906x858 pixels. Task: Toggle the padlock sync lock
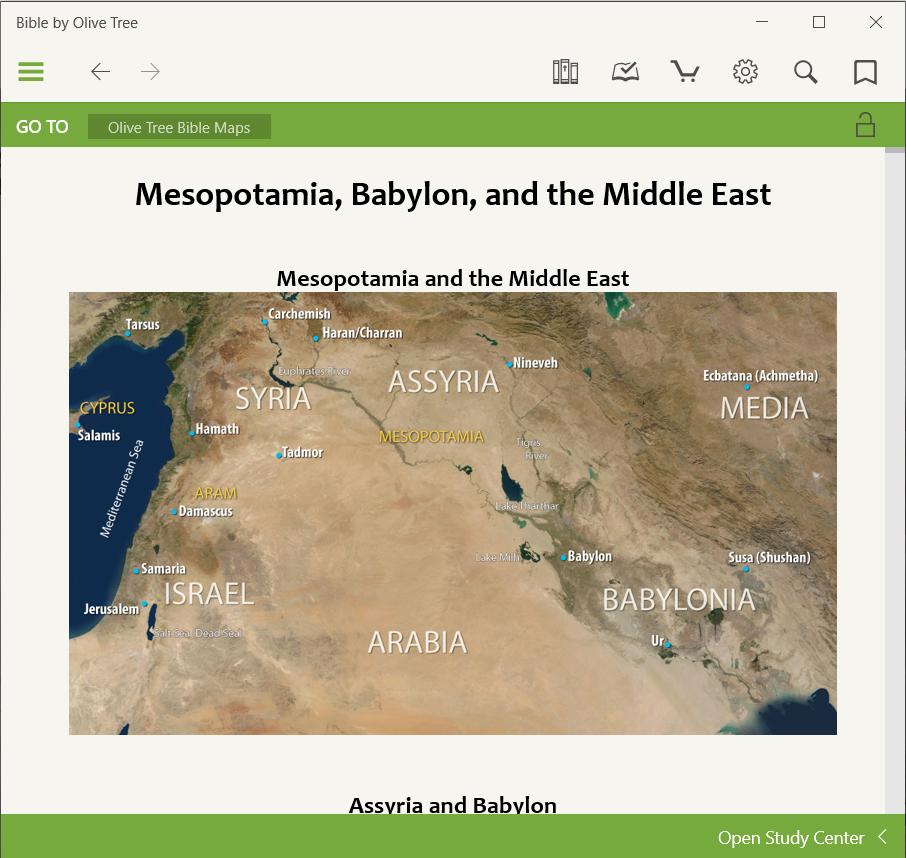point(865,125)
